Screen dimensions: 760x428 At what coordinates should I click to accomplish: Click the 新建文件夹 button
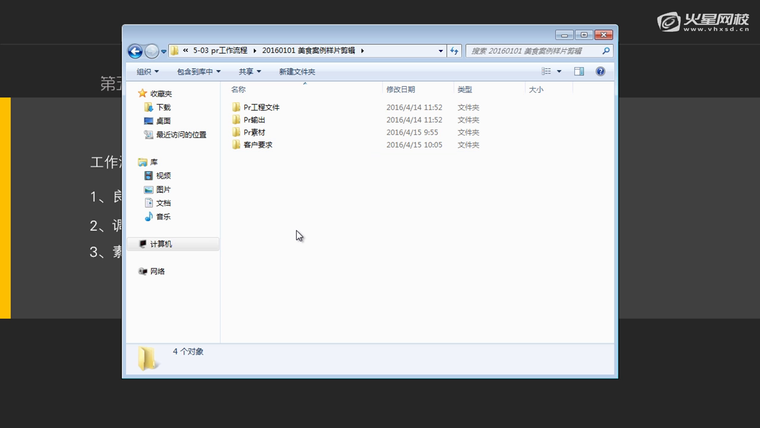click(297, 72)
